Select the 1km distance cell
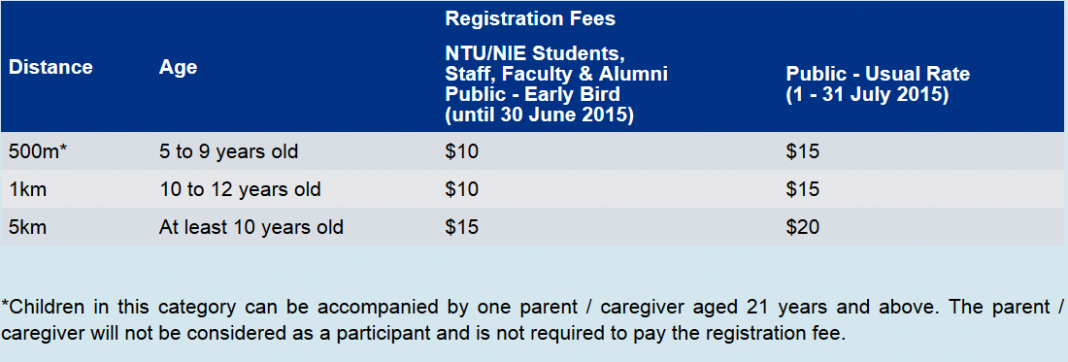Screen dimensions: 1068x362 pyautogui.click(x=27, y=189)
